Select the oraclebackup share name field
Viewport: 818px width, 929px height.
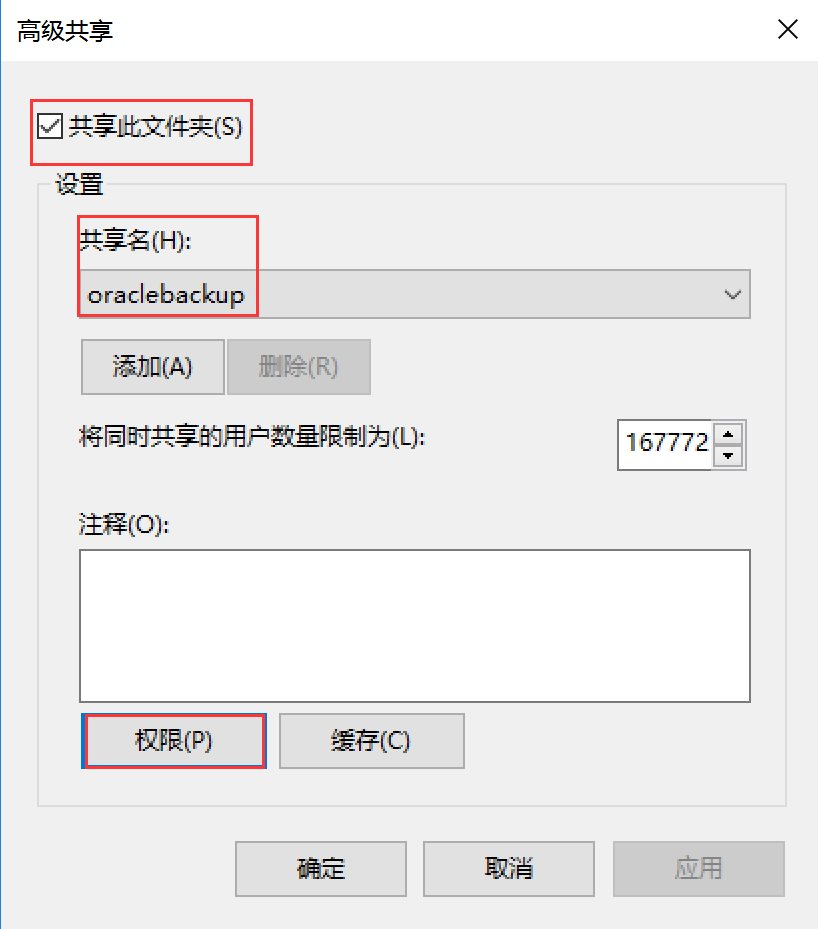(x=400, y=295)
